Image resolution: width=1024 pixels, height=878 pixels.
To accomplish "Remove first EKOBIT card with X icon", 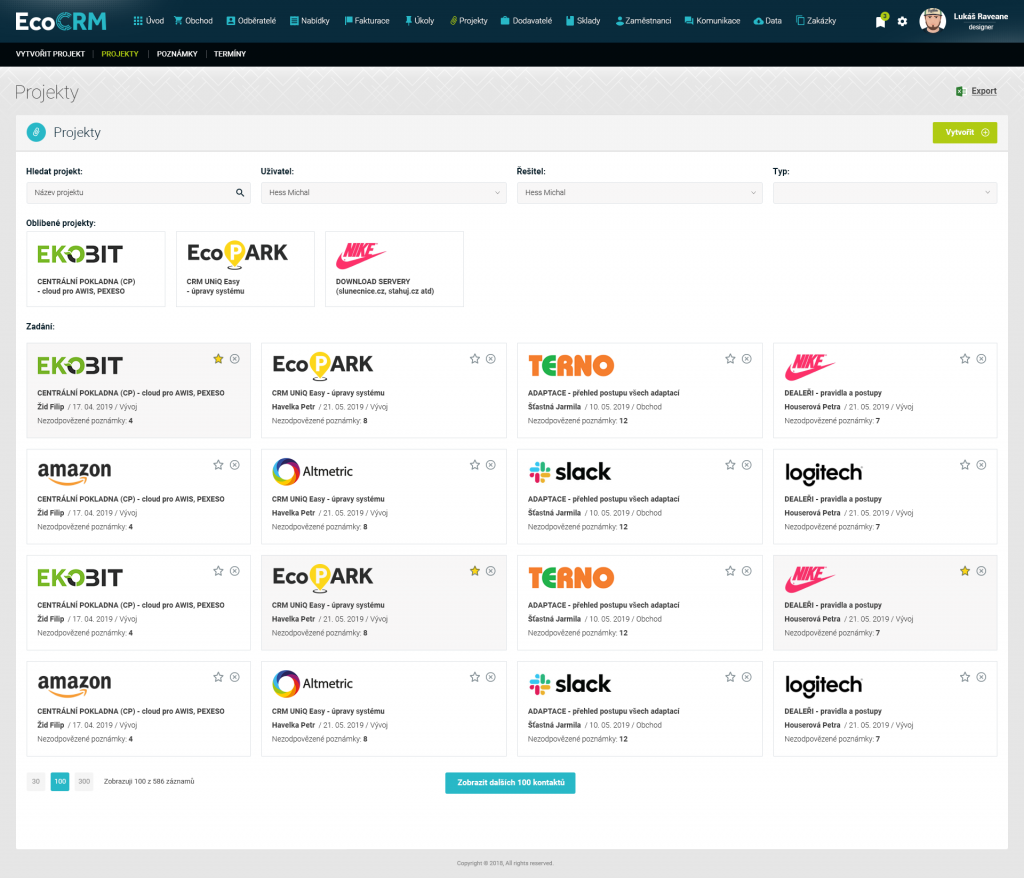I will pyautogui.click(x=235, y=359).
